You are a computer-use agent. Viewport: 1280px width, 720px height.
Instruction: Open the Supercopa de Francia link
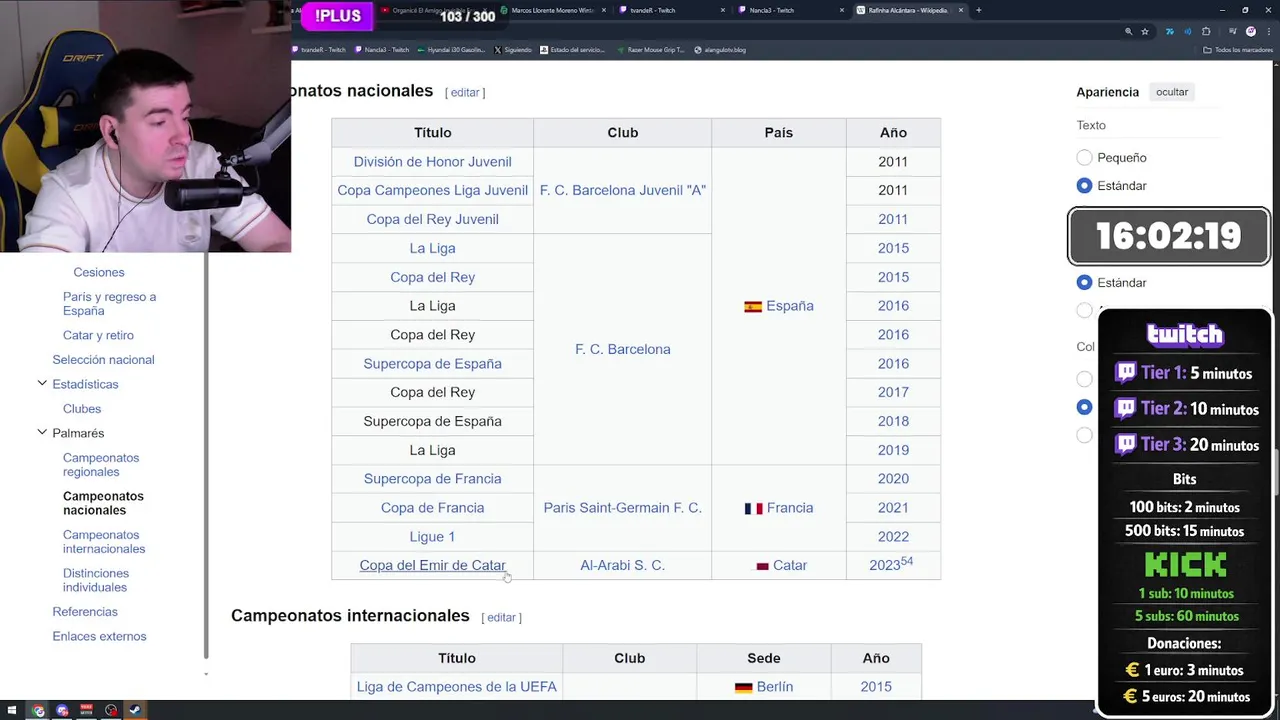coord(432,478)
